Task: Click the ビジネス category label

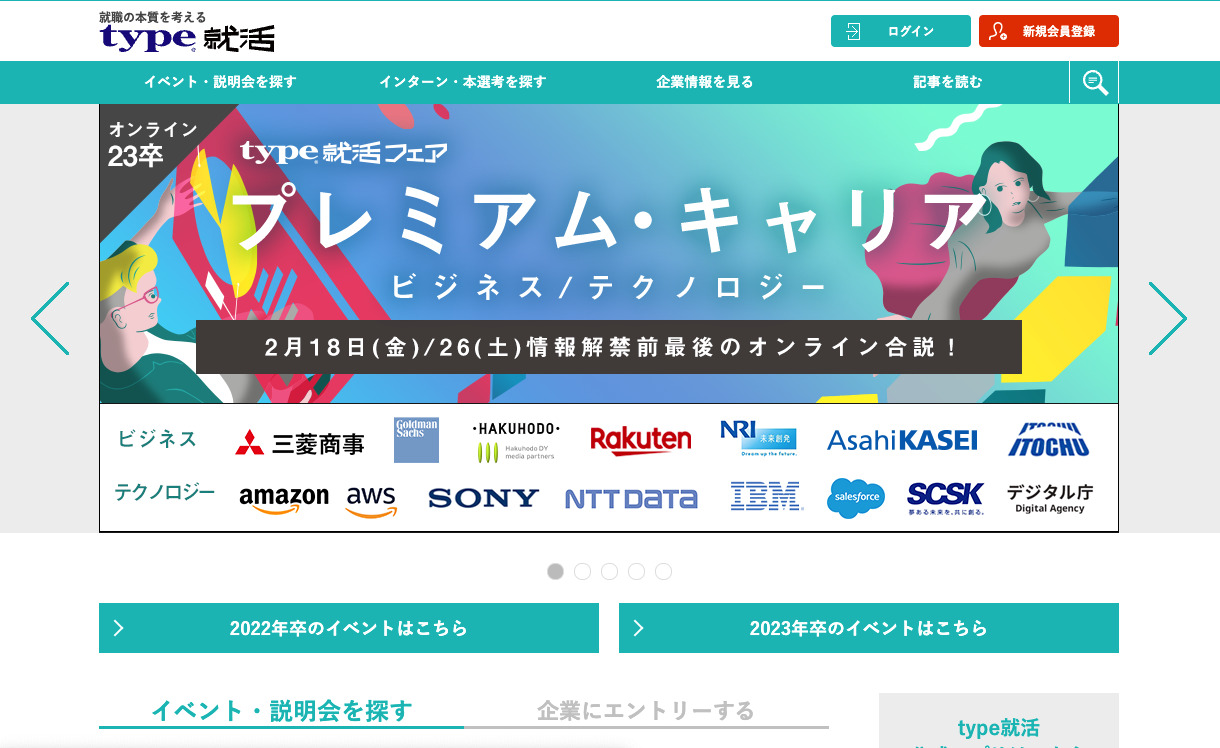Action: tap(157, 439)
